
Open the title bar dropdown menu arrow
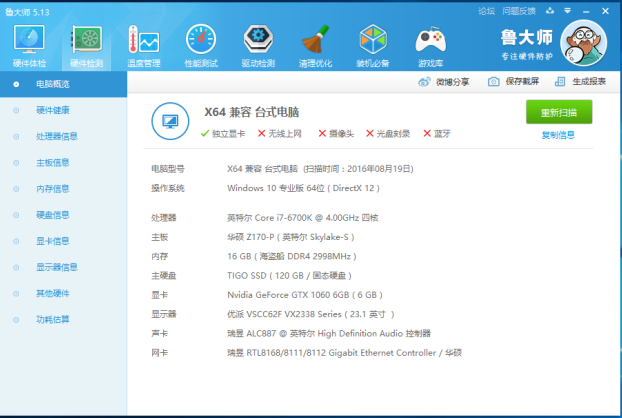568,11
